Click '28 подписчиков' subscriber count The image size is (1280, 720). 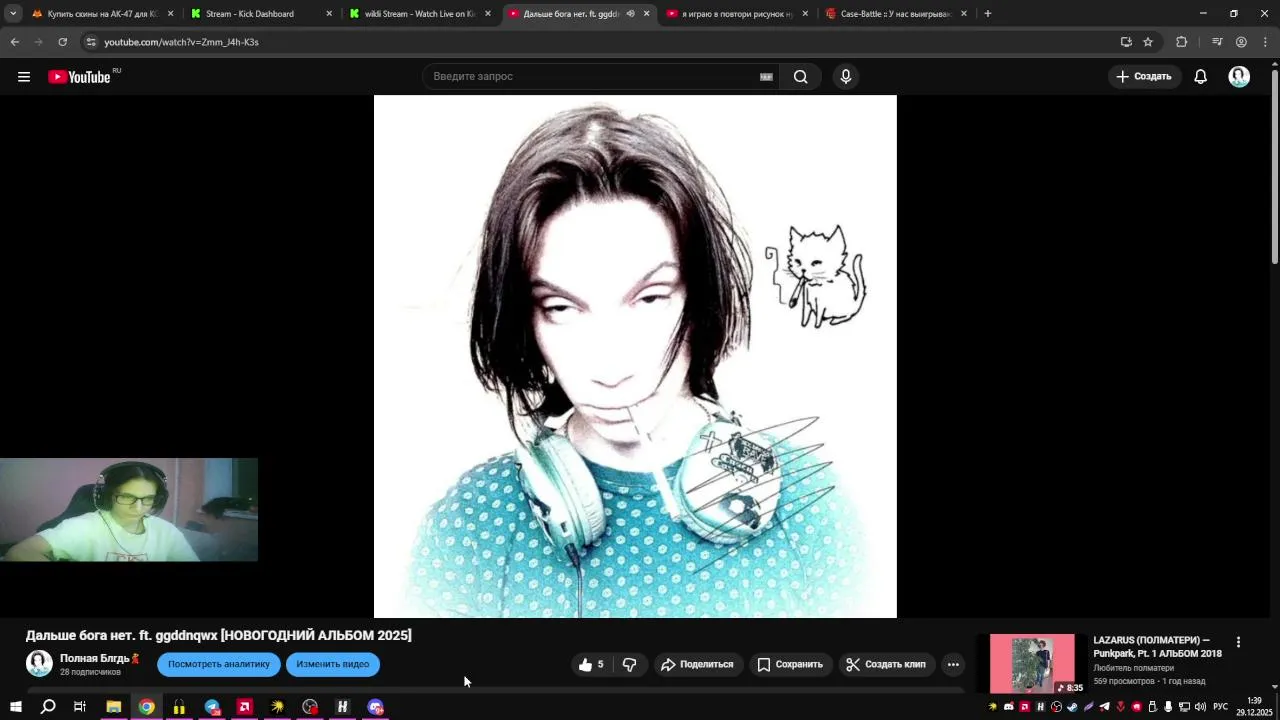[x=90, y=672]
